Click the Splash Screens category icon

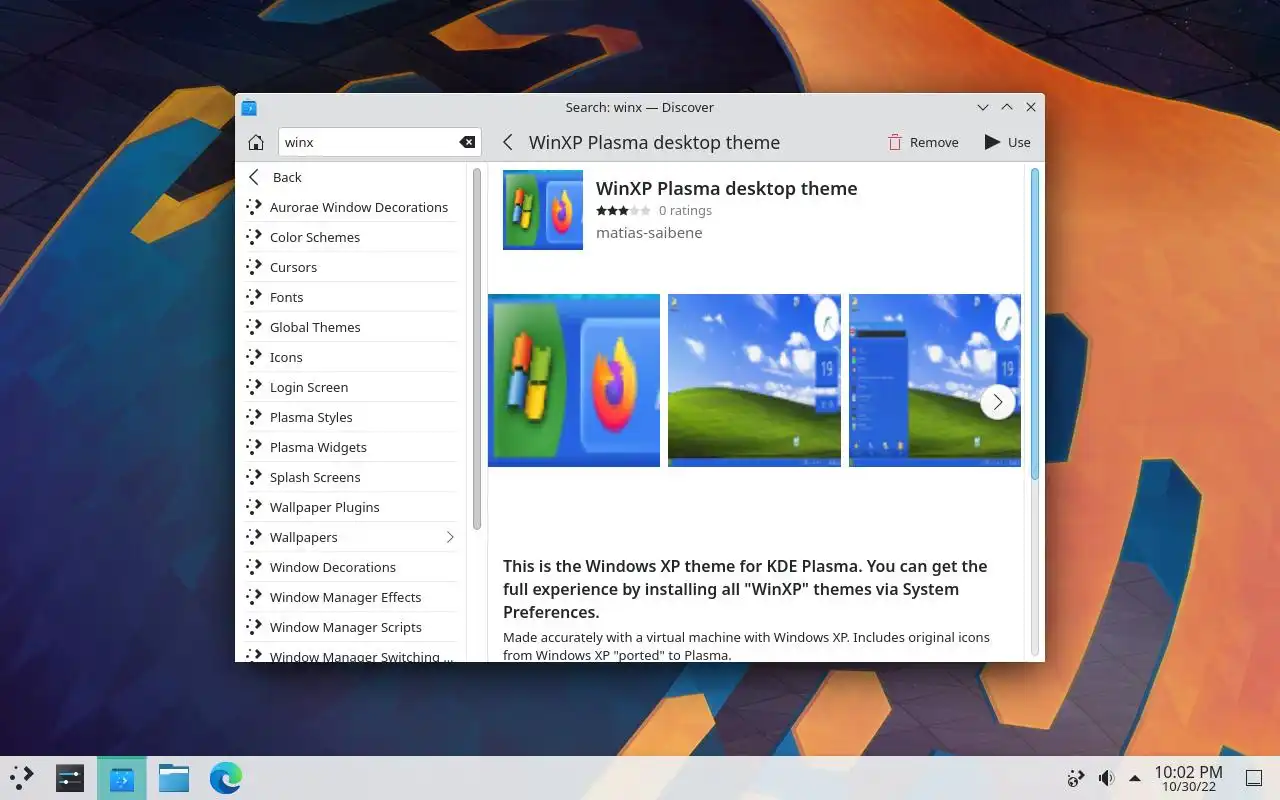pos(254,477)
